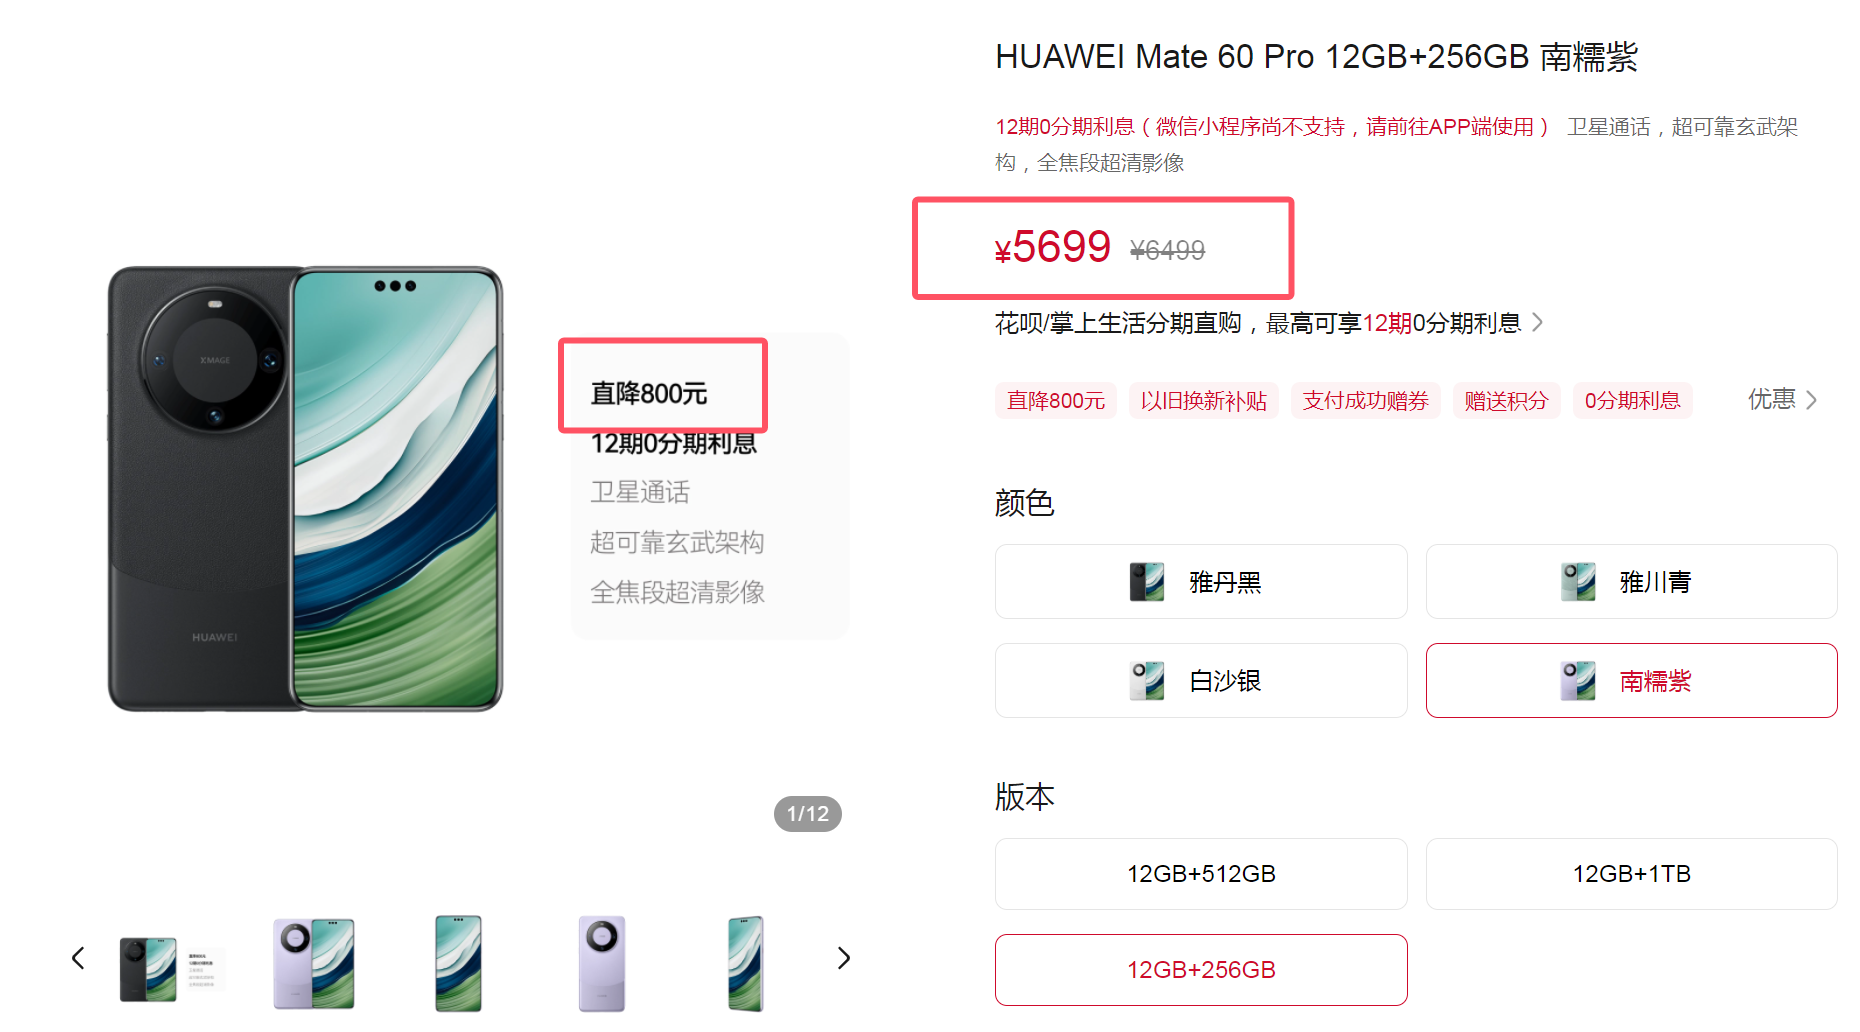Select the 12GB+1TB version
Screen dimensions: 1860x1032
(x=1632, y=874)
